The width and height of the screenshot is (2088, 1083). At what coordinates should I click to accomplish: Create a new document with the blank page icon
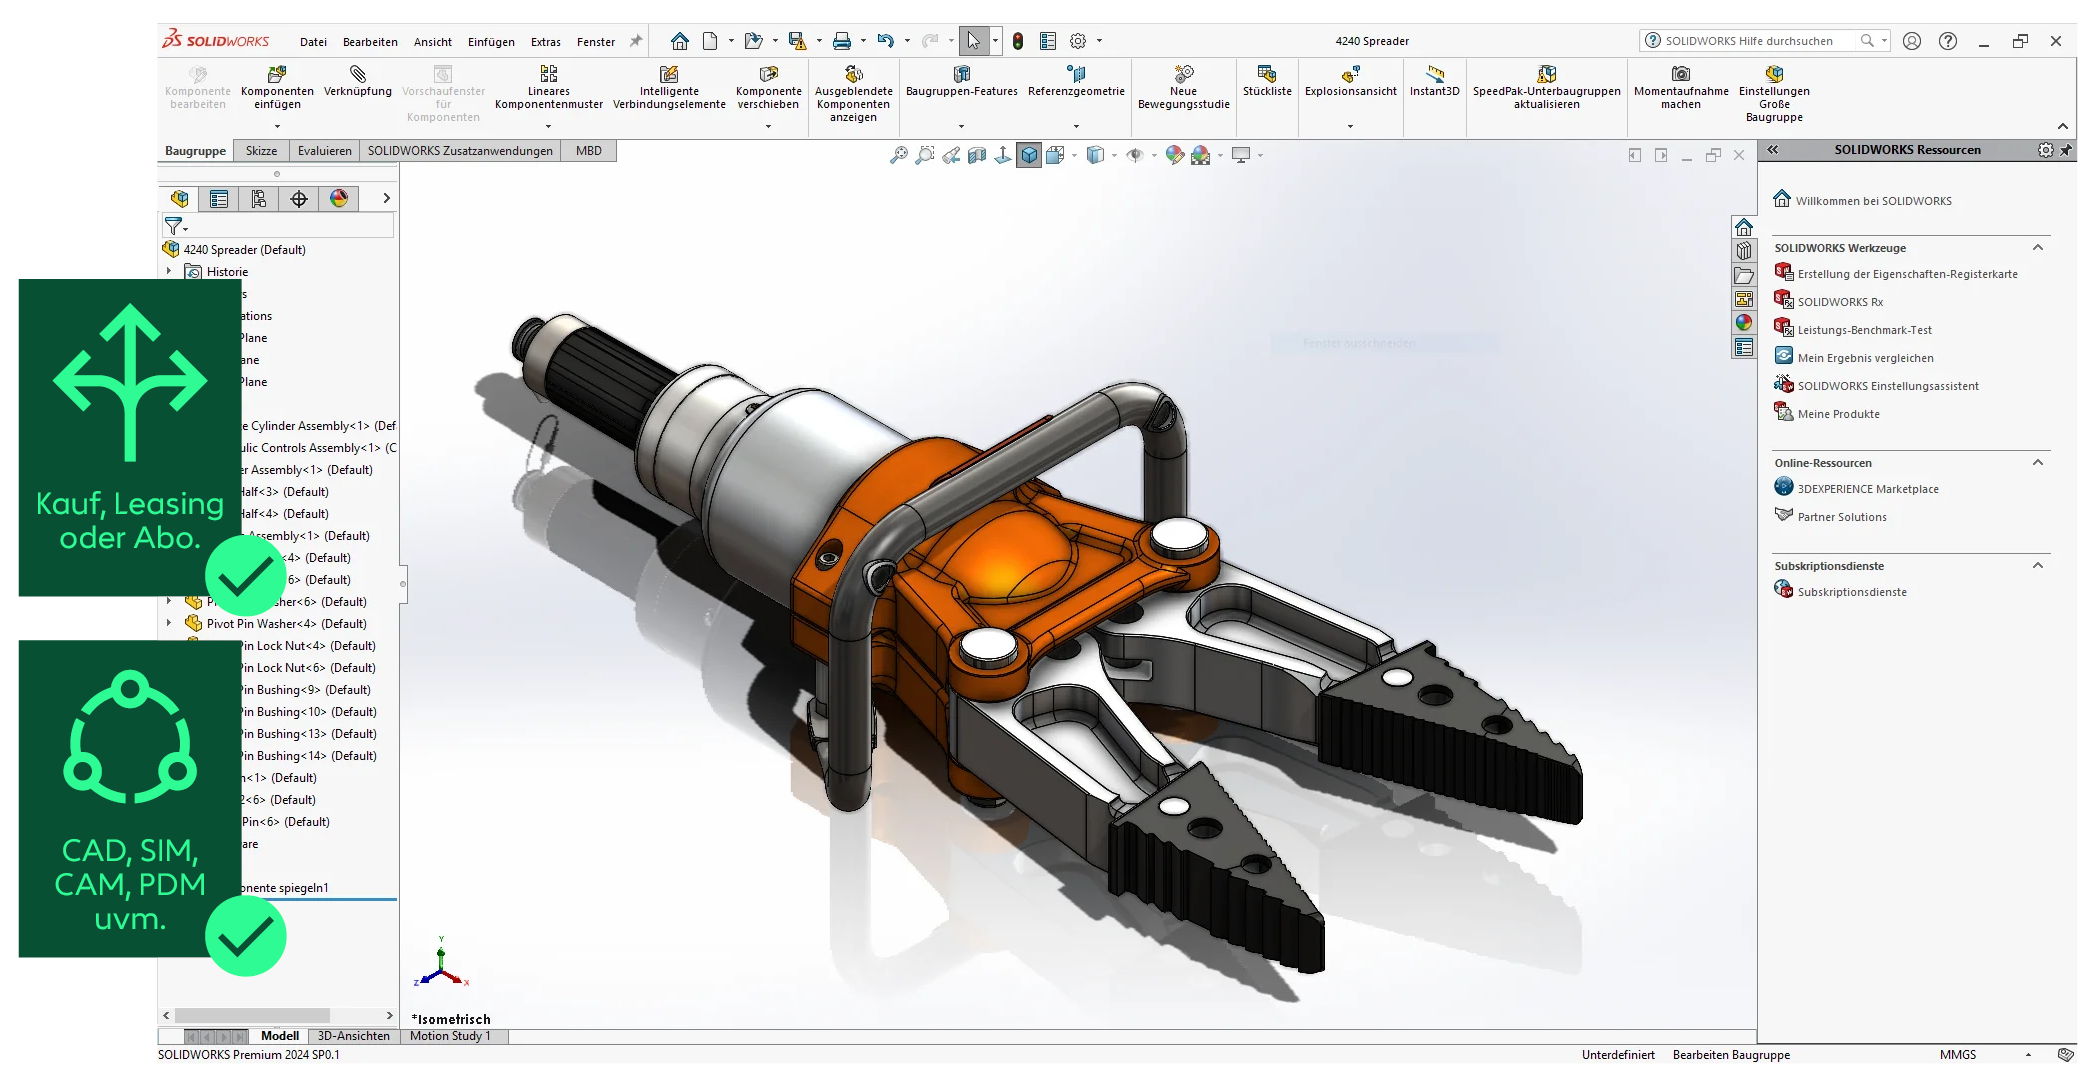pos(710,41)
